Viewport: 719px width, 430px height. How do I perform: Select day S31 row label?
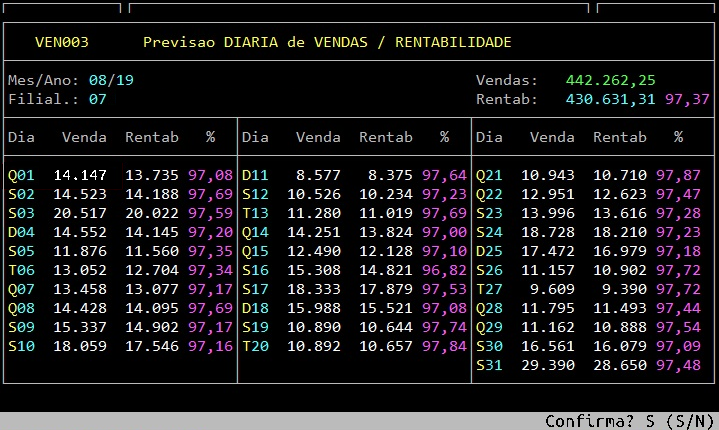489,365
